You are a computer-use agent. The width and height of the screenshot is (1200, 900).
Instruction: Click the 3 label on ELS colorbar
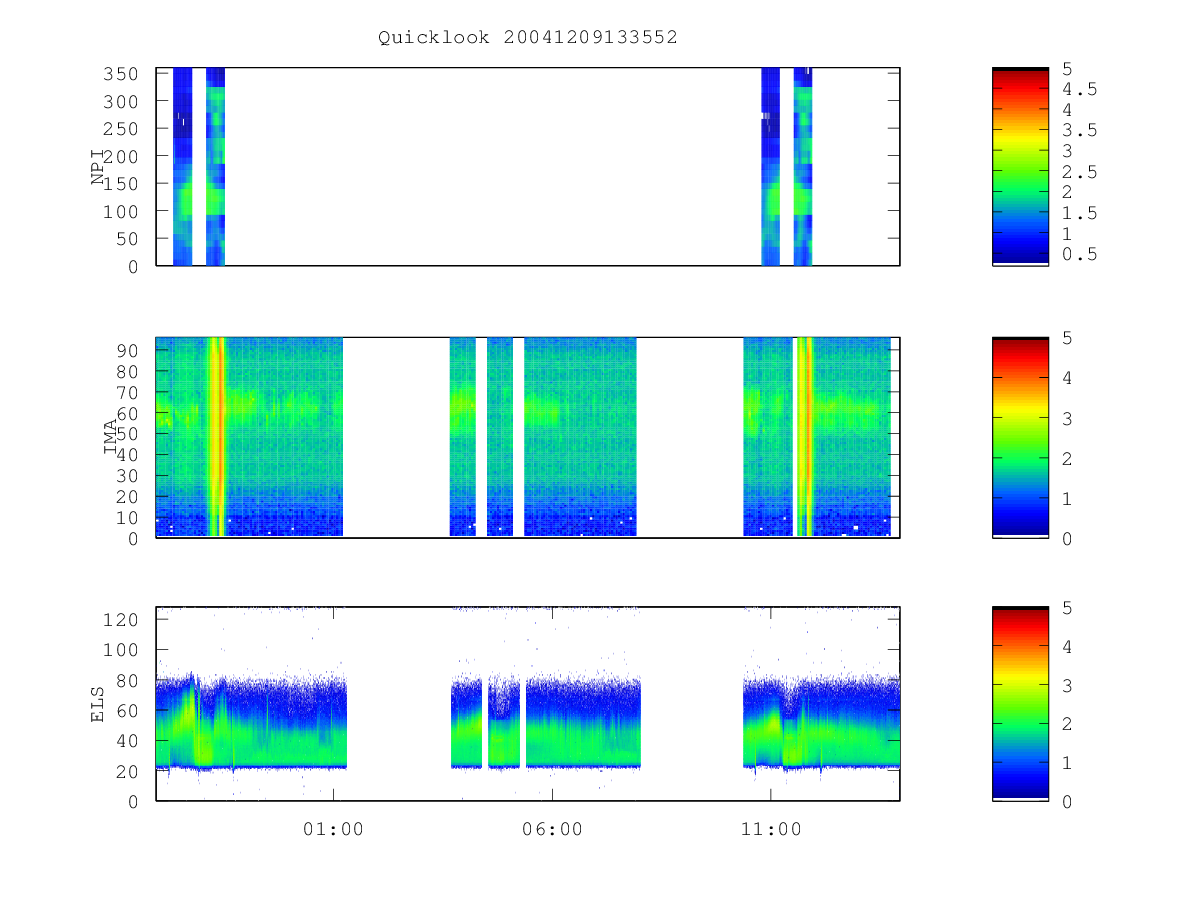[x=1068, y=685]
